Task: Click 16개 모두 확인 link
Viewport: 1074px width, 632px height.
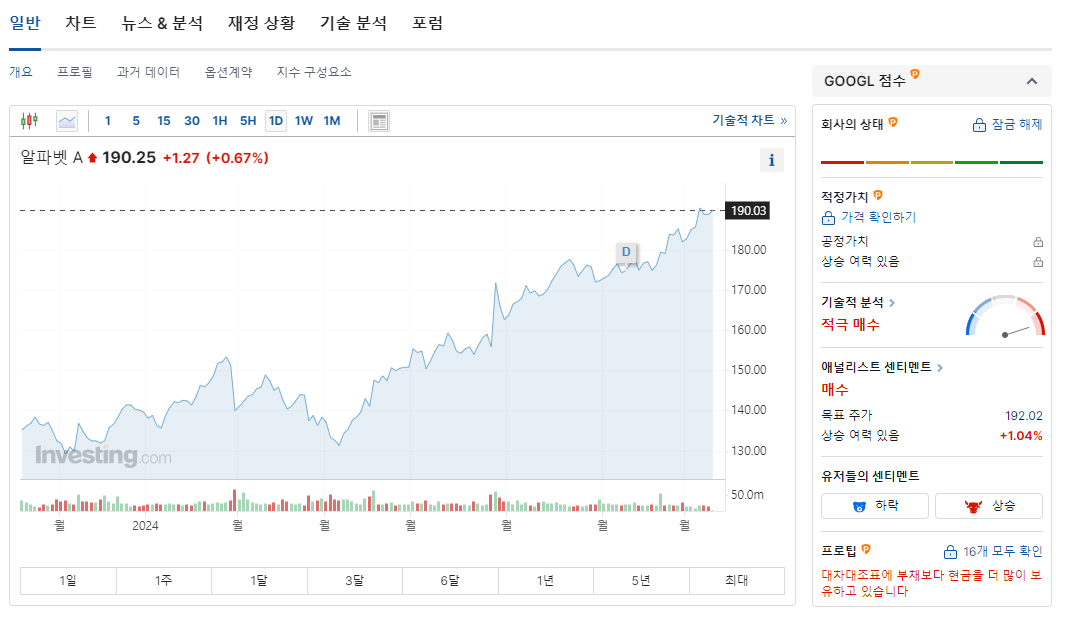Action: (x=993, y=551)
